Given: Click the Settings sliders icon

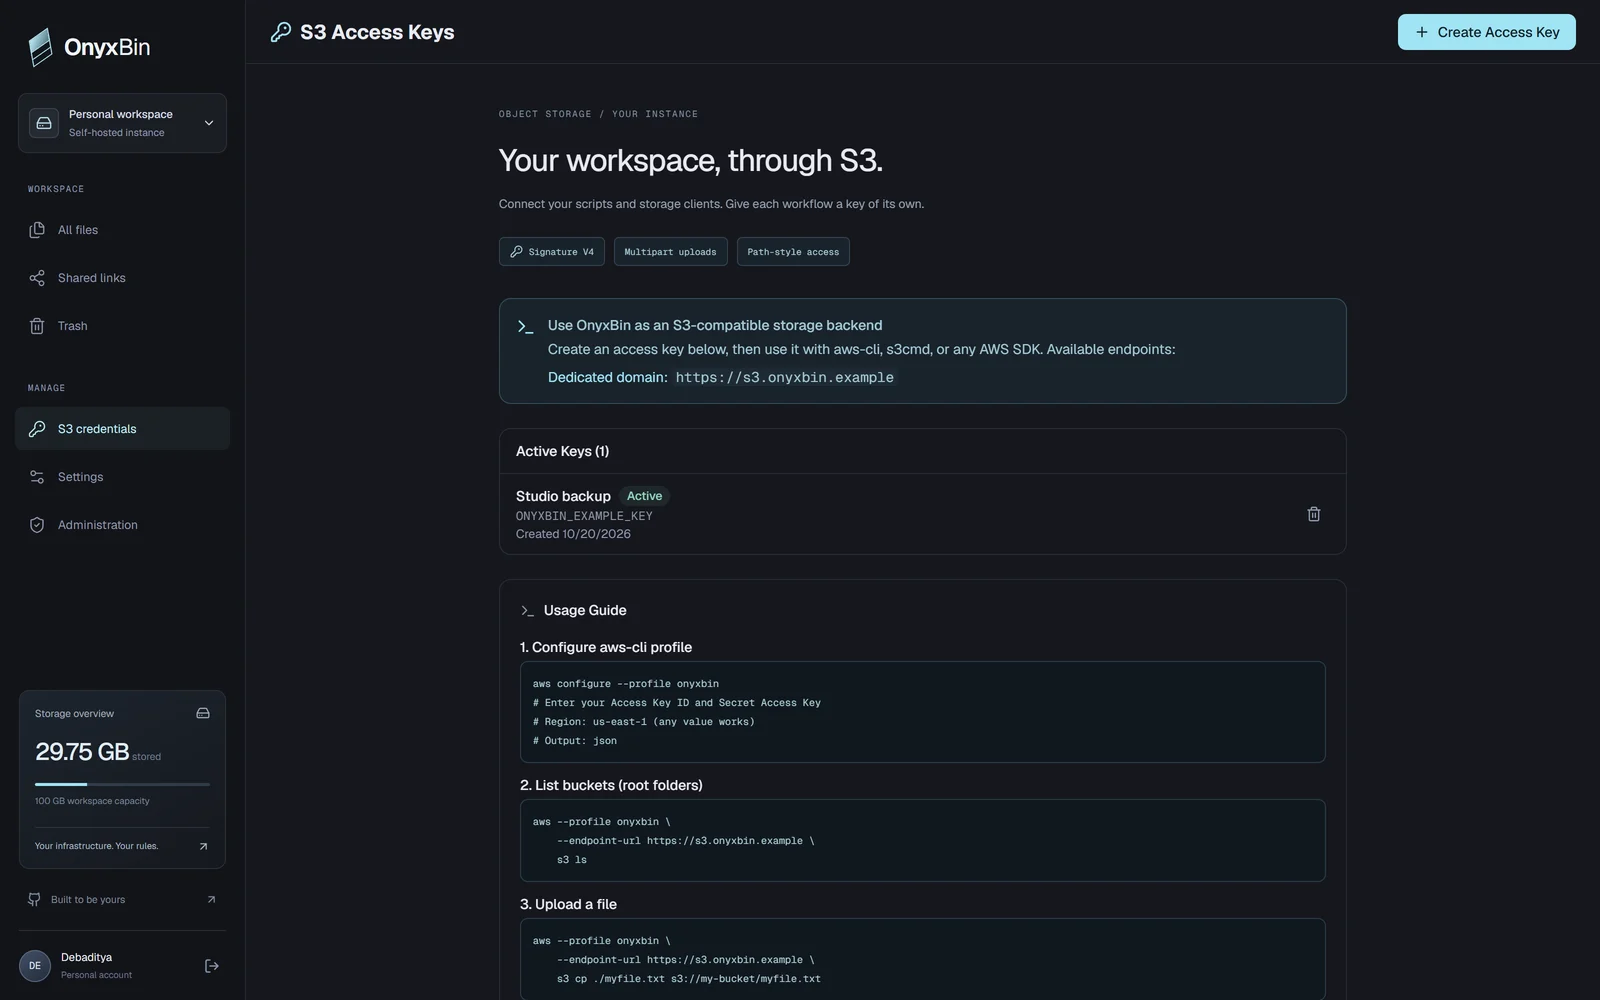Looking at the screenshot, I should [x=37, y=477].
